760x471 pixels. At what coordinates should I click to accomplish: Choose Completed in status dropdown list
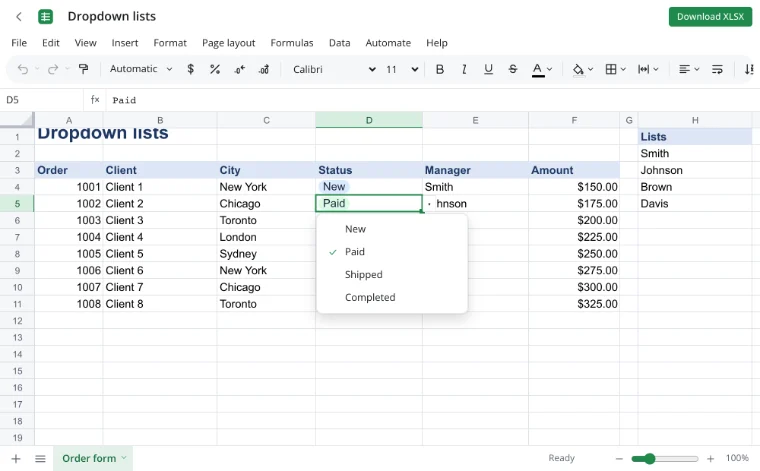(x=392, y=298)
